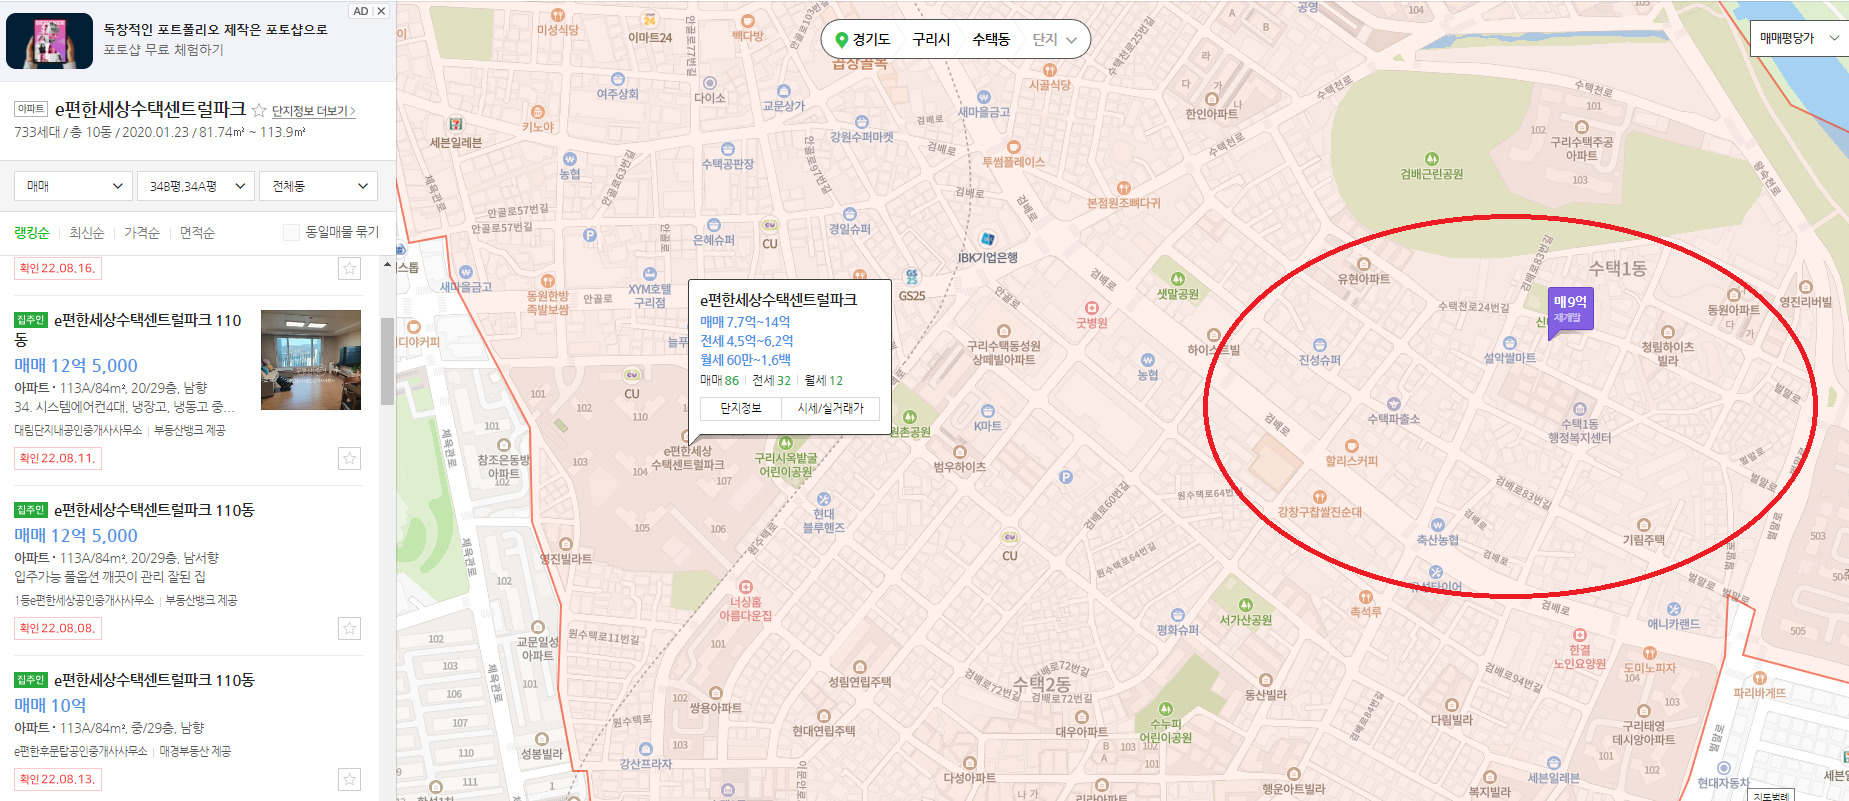Click the 애니카랜드 map icon
Screen dimensions: 1849x801
1674,609
